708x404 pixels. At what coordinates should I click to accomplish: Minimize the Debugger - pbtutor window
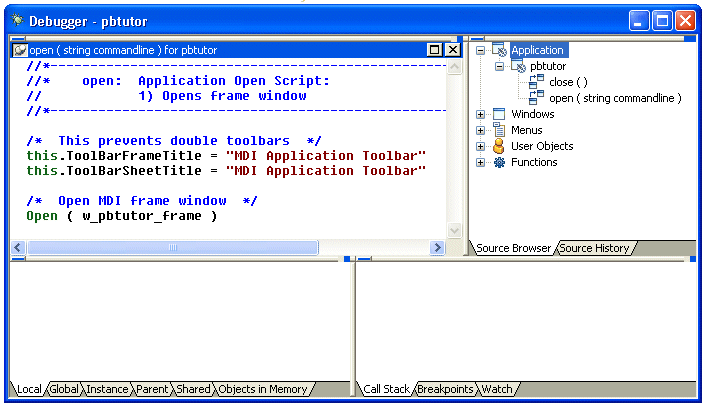pyautogui.click(x=639, y=20)
